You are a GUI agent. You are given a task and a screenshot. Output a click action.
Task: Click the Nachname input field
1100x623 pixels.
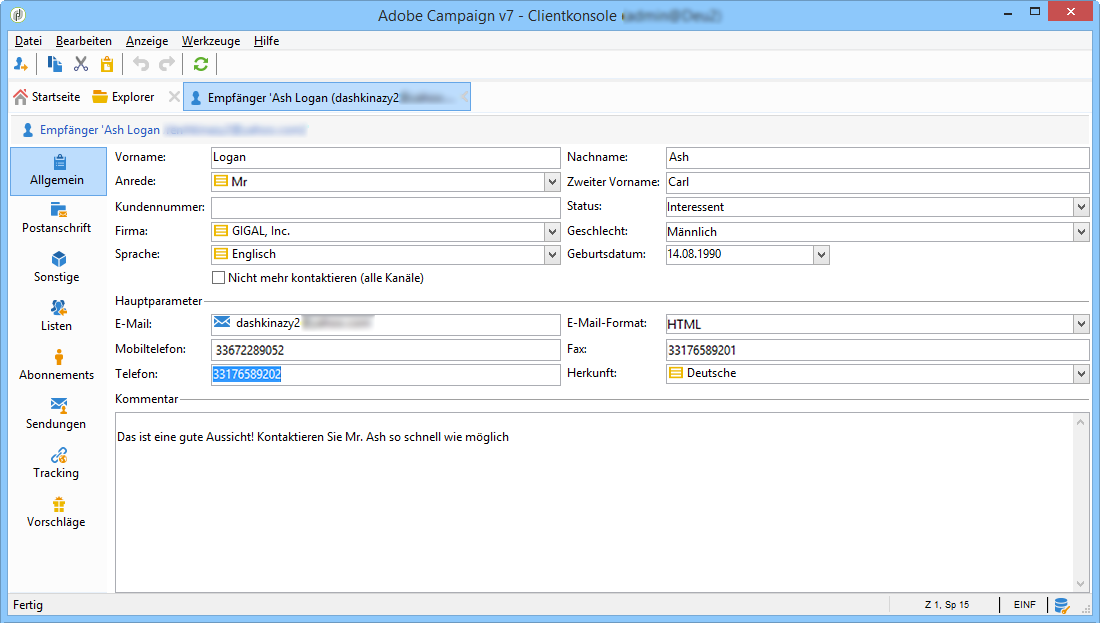pos(877,158)
